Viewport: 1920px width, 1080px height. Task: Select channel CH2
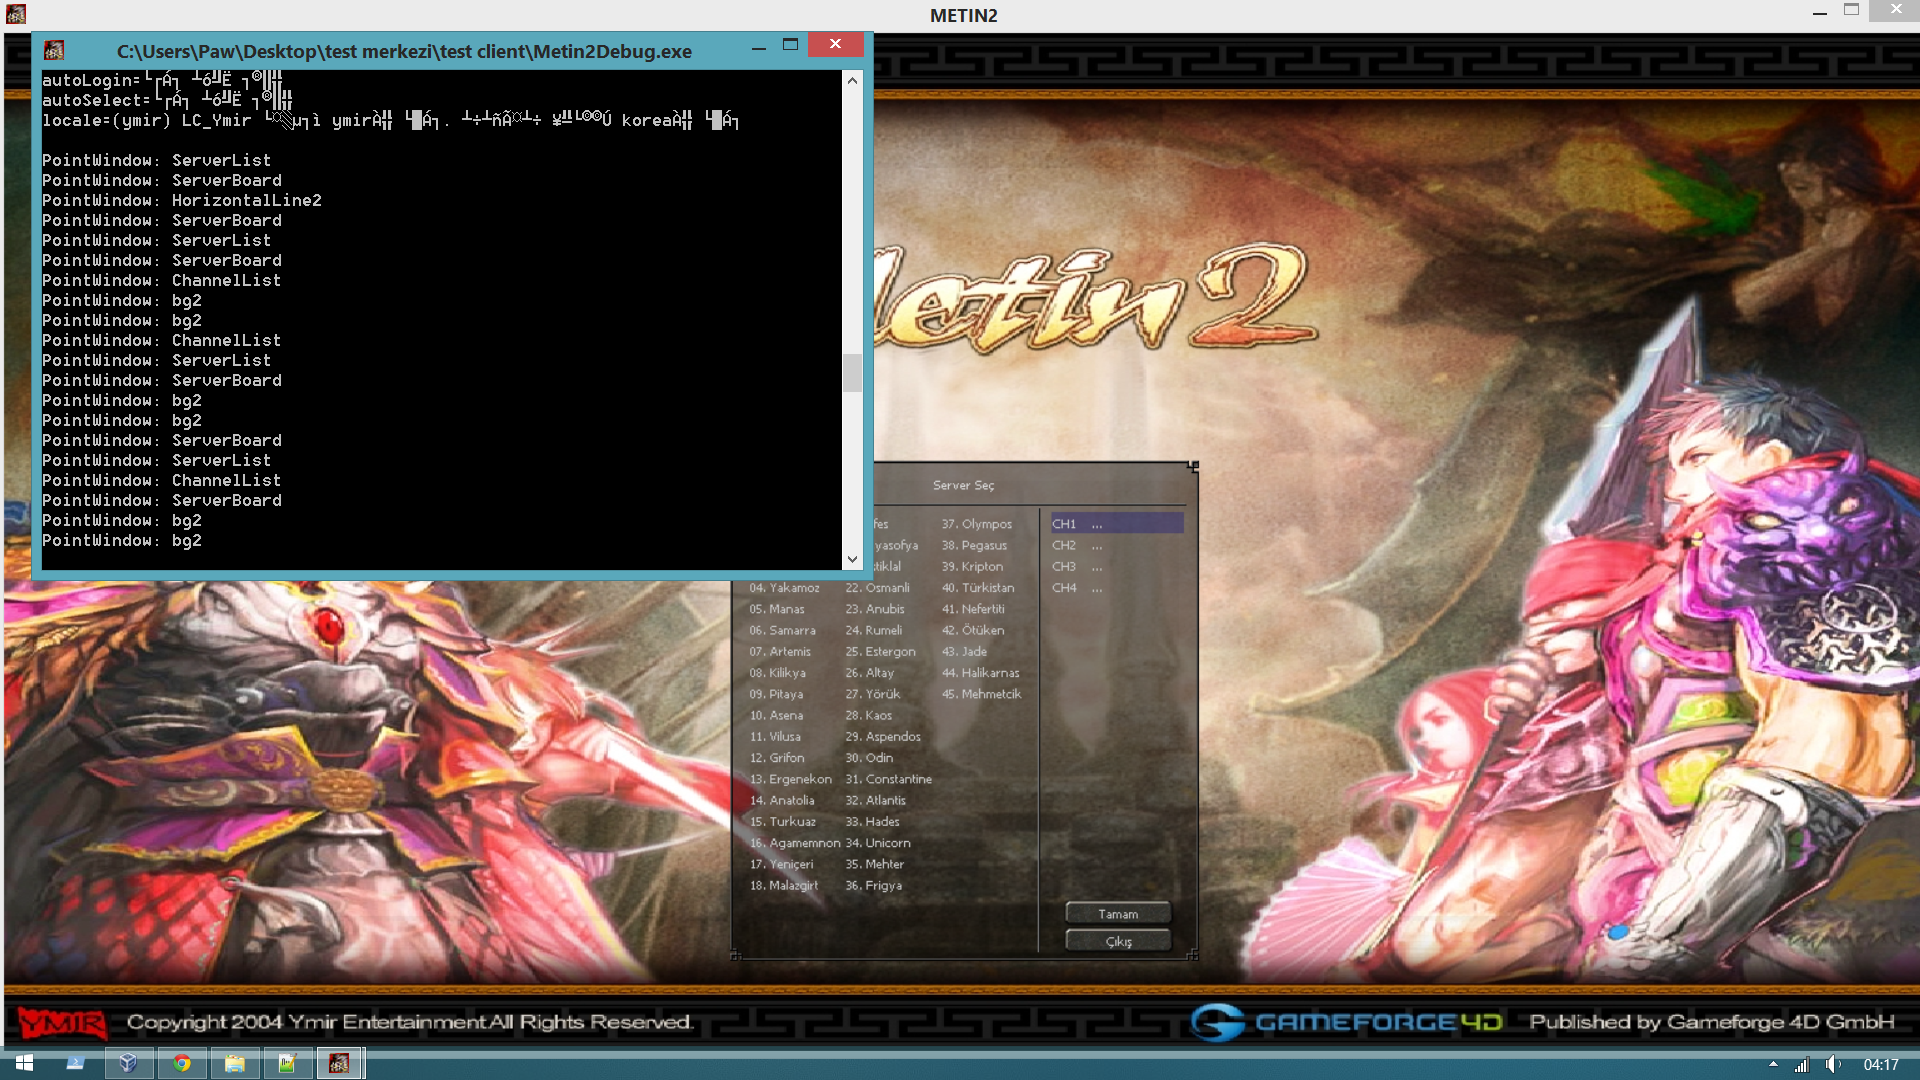[x=1117, y=545]
